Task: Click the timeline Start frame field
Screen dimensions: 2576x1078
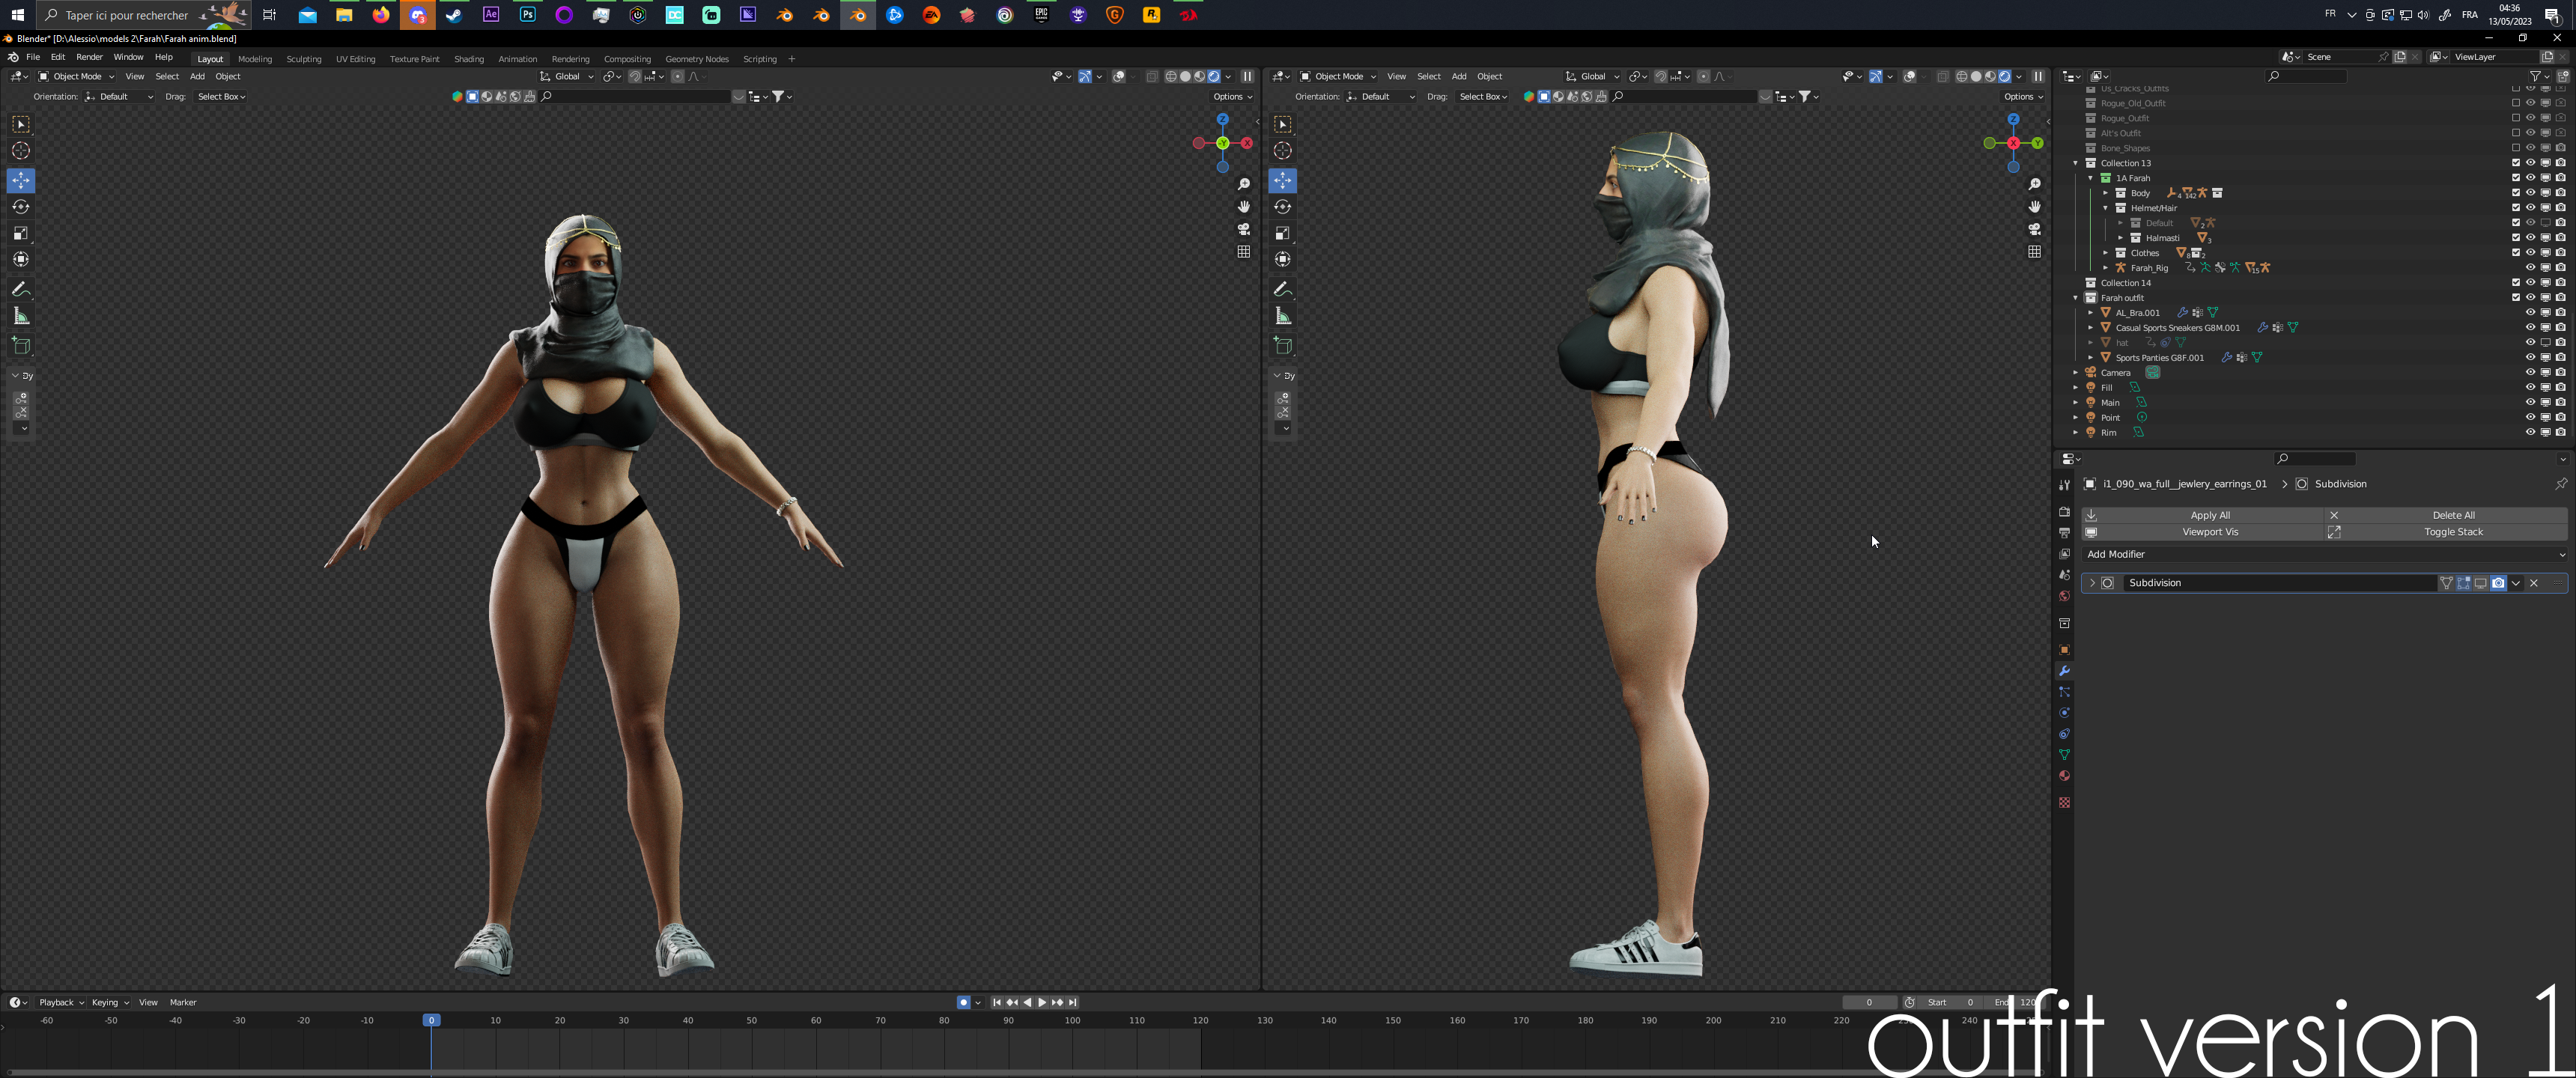Action: pos(1950,1002)
